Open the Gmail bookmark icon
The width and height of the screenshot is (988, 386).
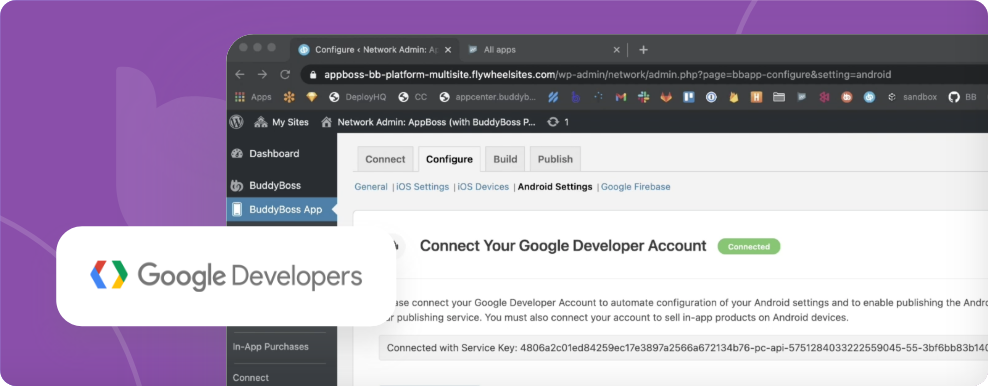click(x=621, y=97)
